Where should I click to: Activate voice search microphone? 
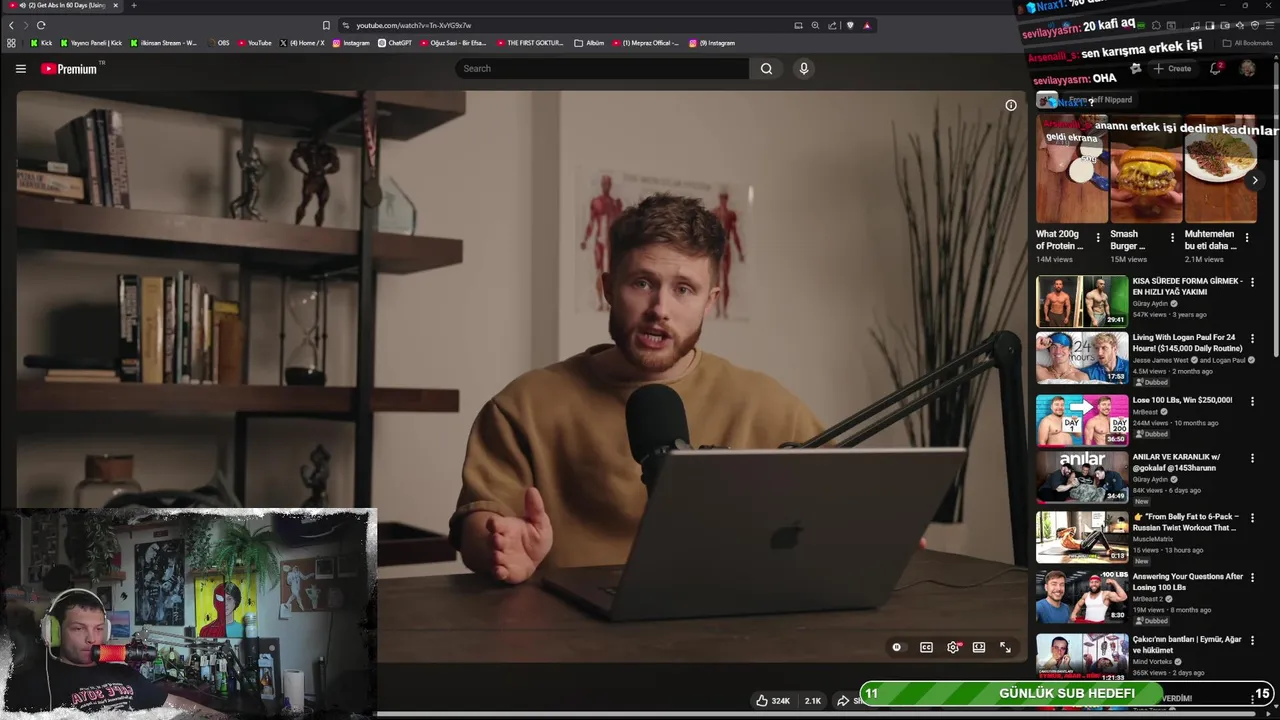tap(803, 69)
